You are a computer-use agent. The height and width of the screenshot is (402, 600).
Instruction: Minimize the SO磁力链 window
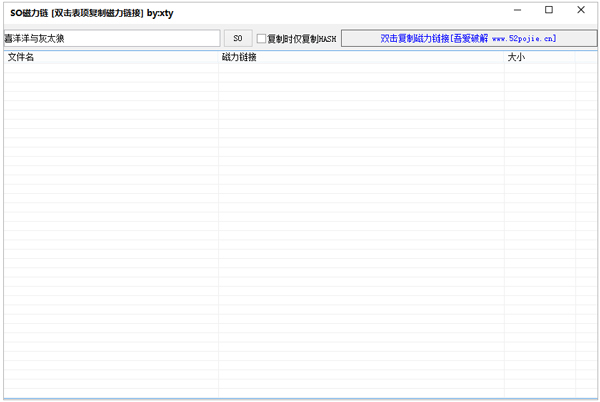[517, 10]
